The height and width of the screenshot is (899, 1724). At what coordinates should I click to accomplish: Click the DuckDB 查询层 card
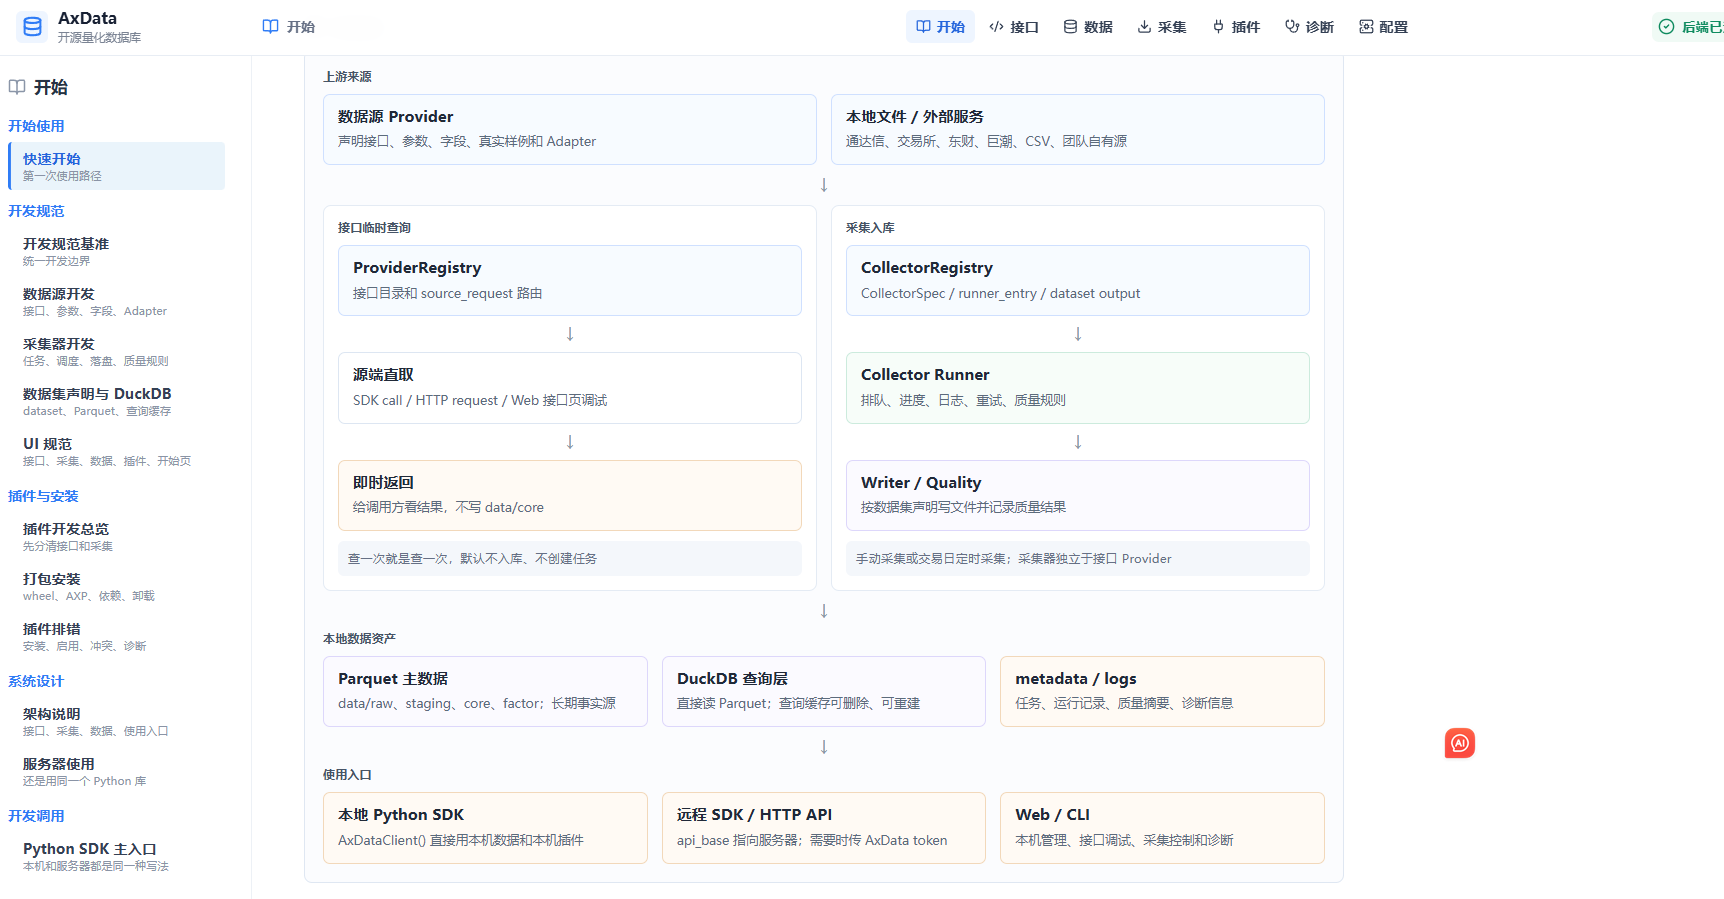[824, 691]
